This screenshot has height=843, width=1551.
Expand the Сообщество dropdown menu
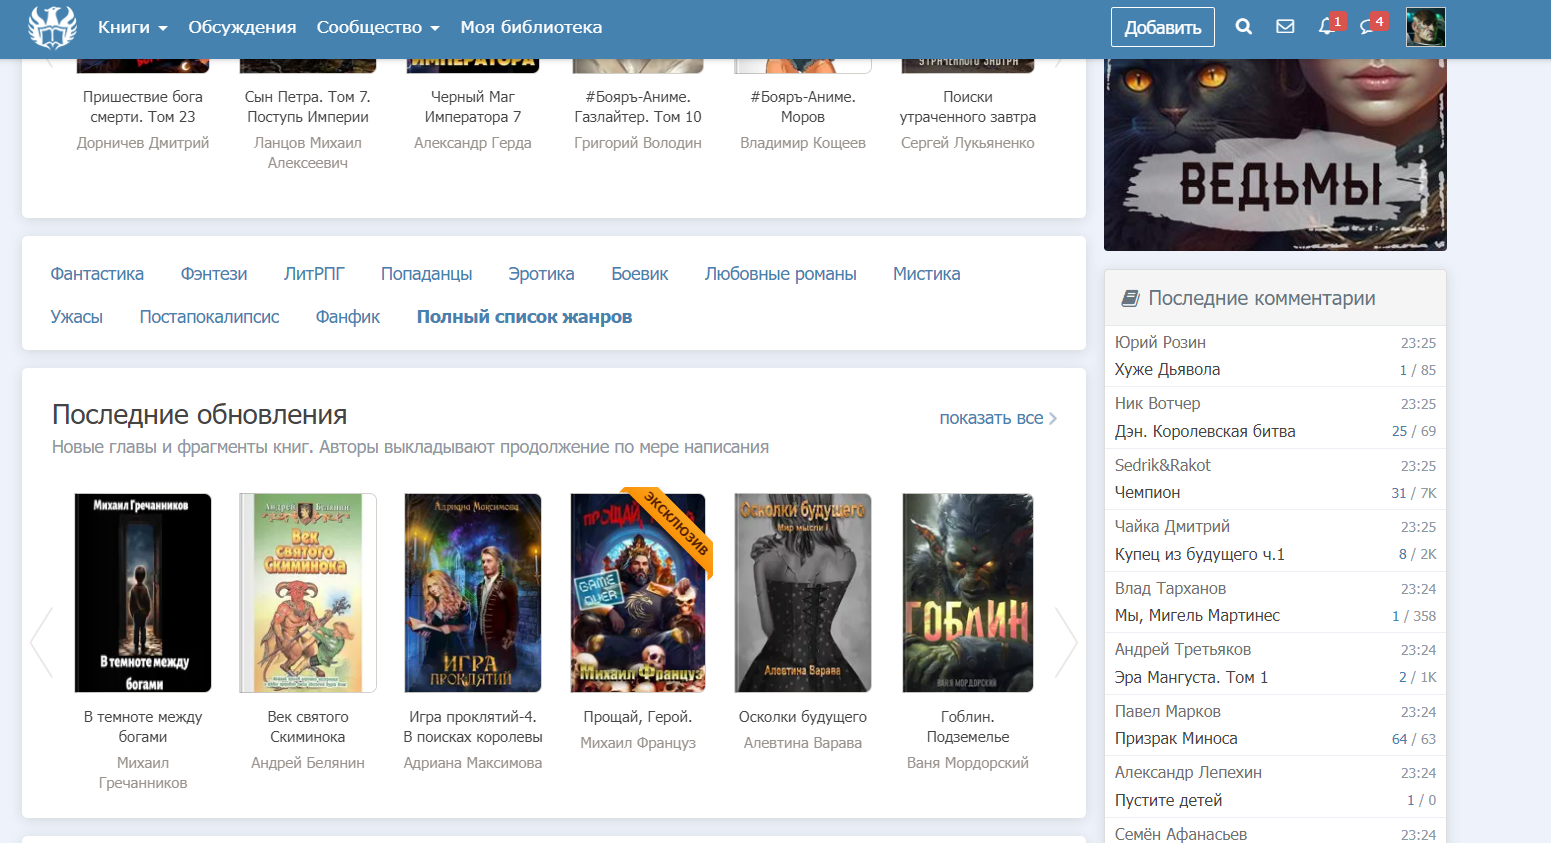point(378,27)
